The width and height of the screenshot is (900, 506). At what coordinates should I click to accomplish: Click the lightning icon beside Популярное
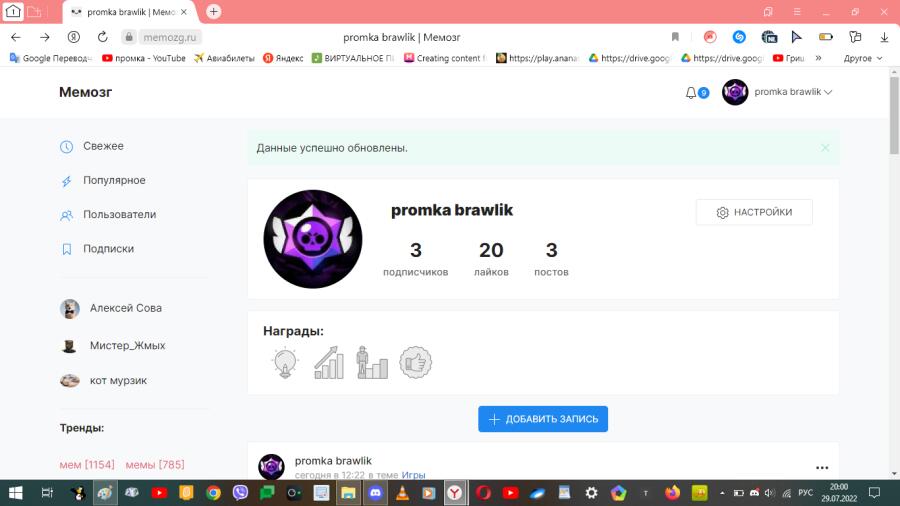point(67,181)
